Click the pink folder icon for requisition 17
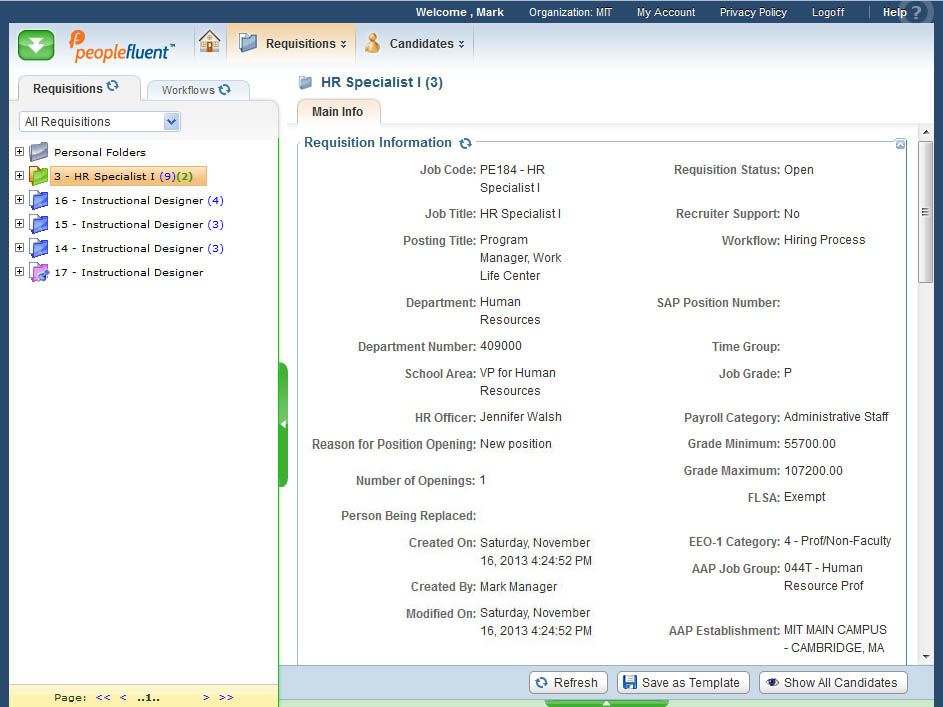Image resolution: width=943 pixels, height=707 pixels. (39, 272)
